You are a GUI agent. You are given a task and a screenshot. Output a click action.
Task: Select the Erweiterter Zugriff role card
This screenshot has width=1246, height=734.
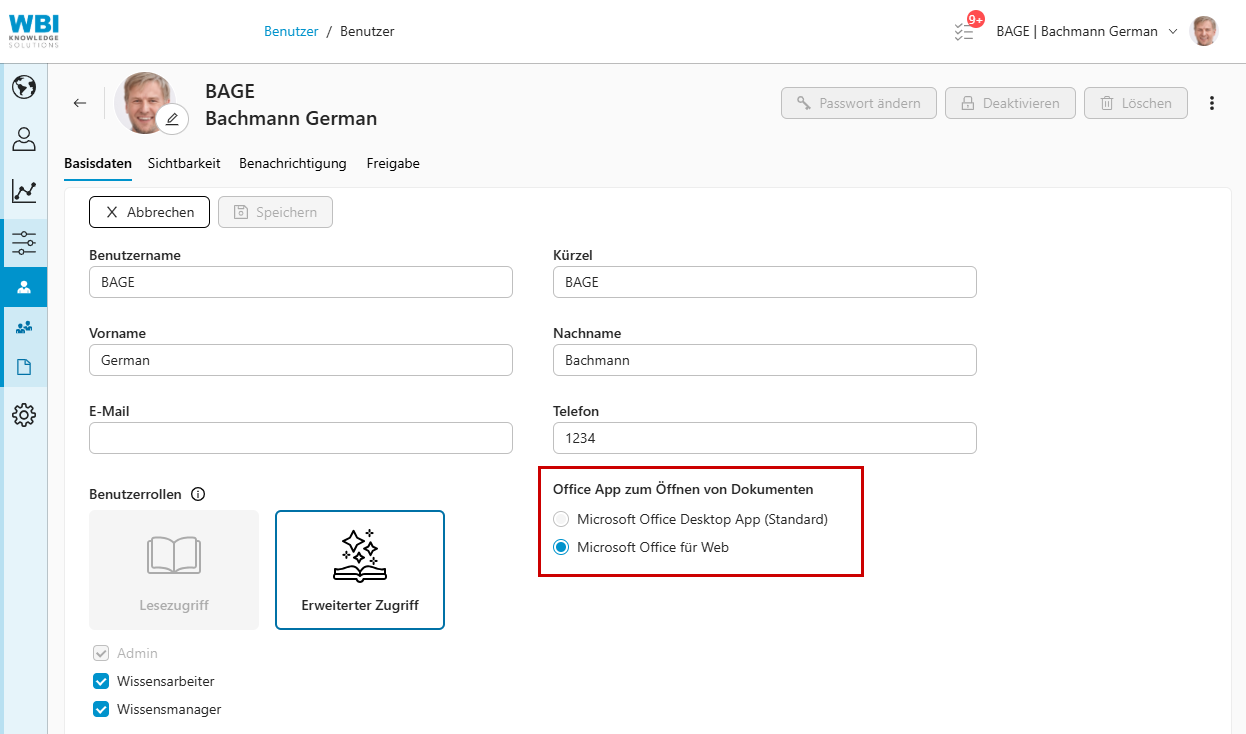pyautogui.click(x=359, y=569)
